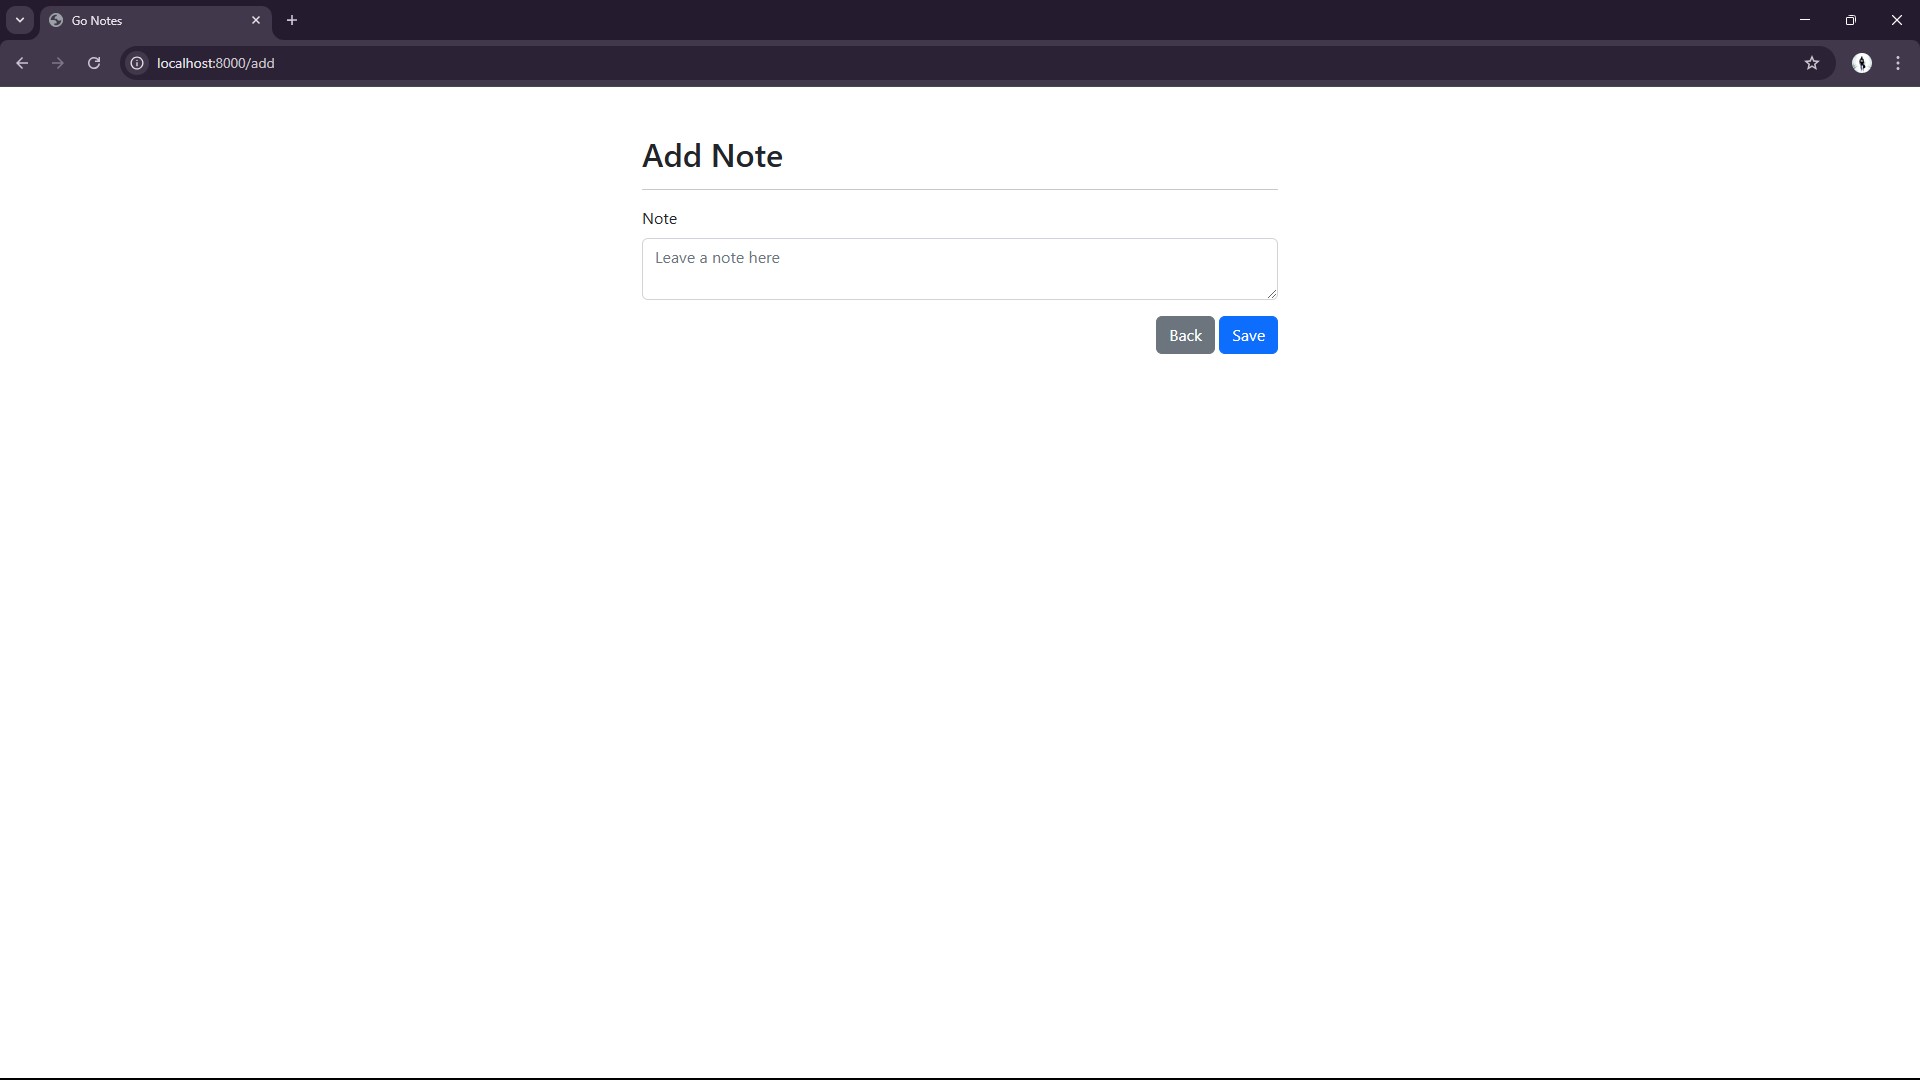Focus the 'Leave a note here' textarea
Viewport: 1920px width, 1080px height.
click(x=960, y=269)
